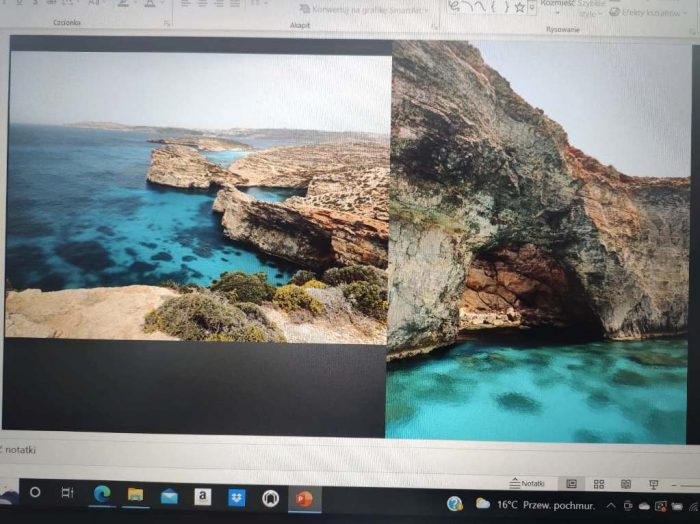Image resolution: width=700 pixels, height=524 pixels.
Task: Open the Amazon app from taskbar
Action: (202, 497)
